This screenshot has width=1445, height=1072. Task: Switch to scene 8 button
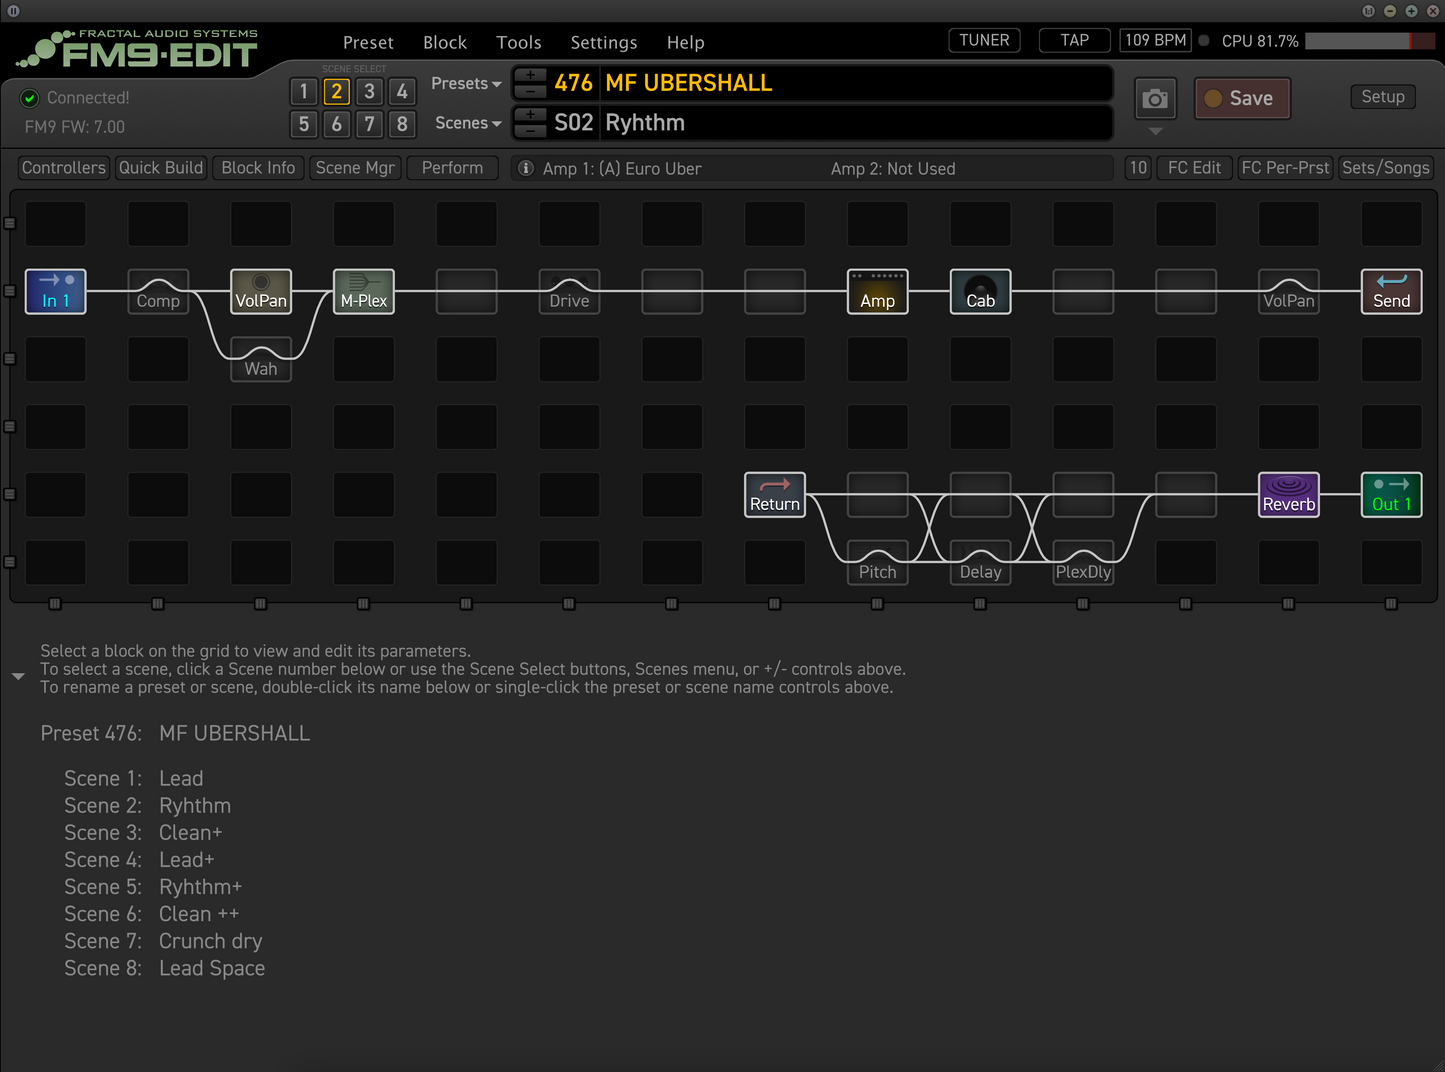click(402, 124)
